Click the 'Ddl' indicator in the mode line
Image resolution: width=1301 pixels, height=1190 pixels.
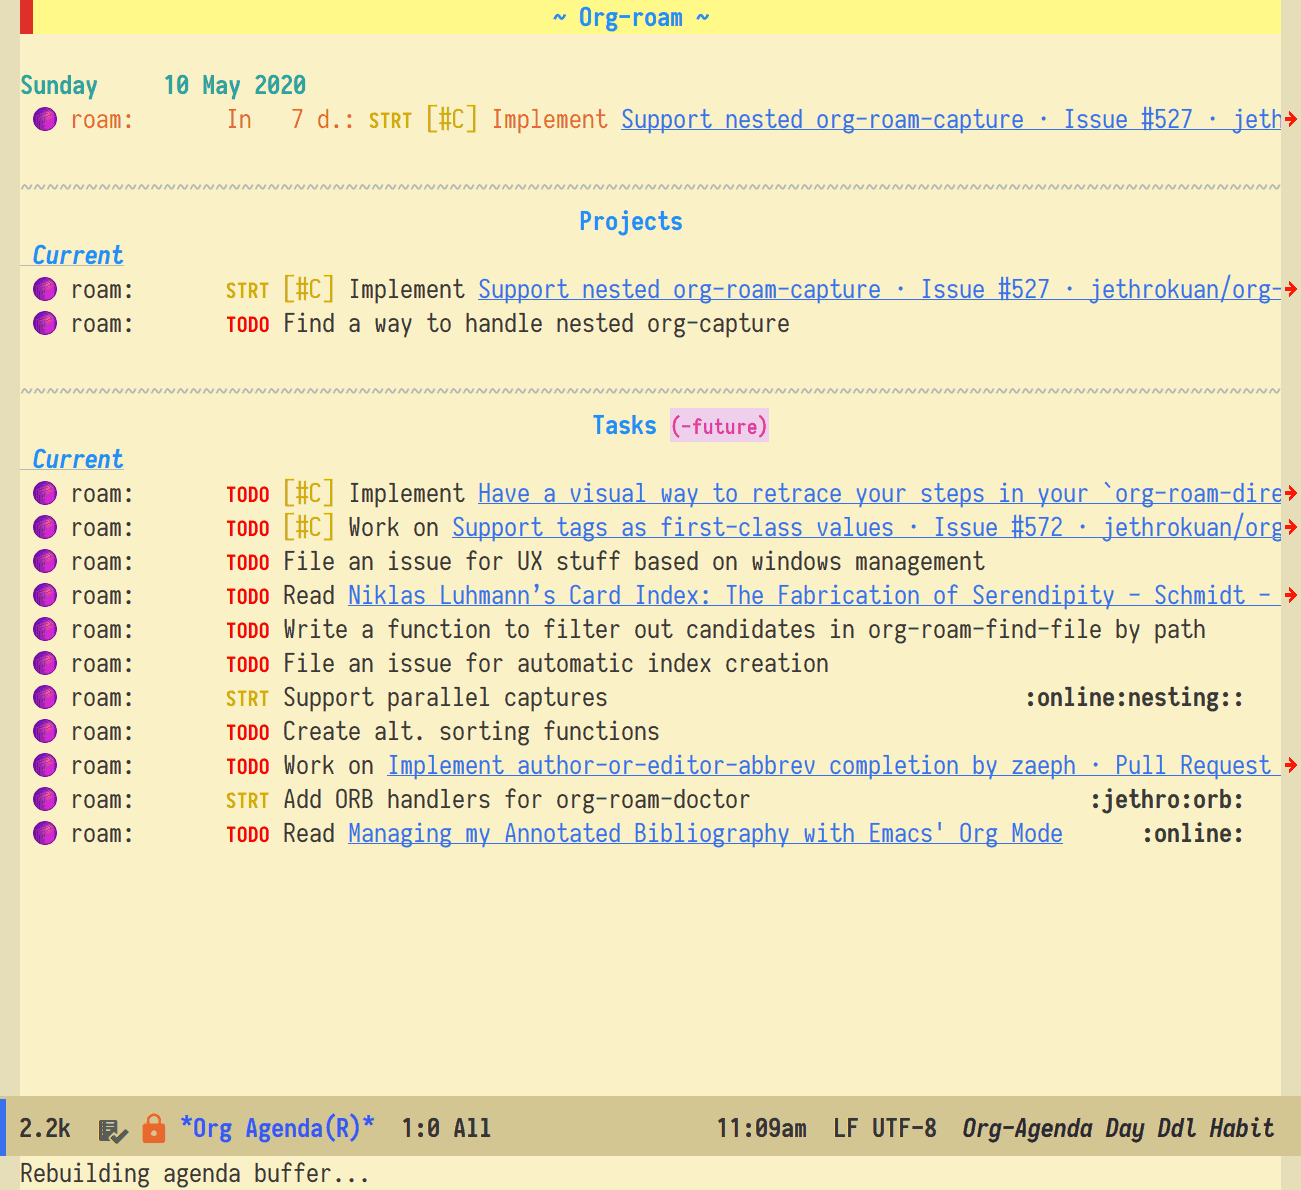(x=1177, y=1129)
